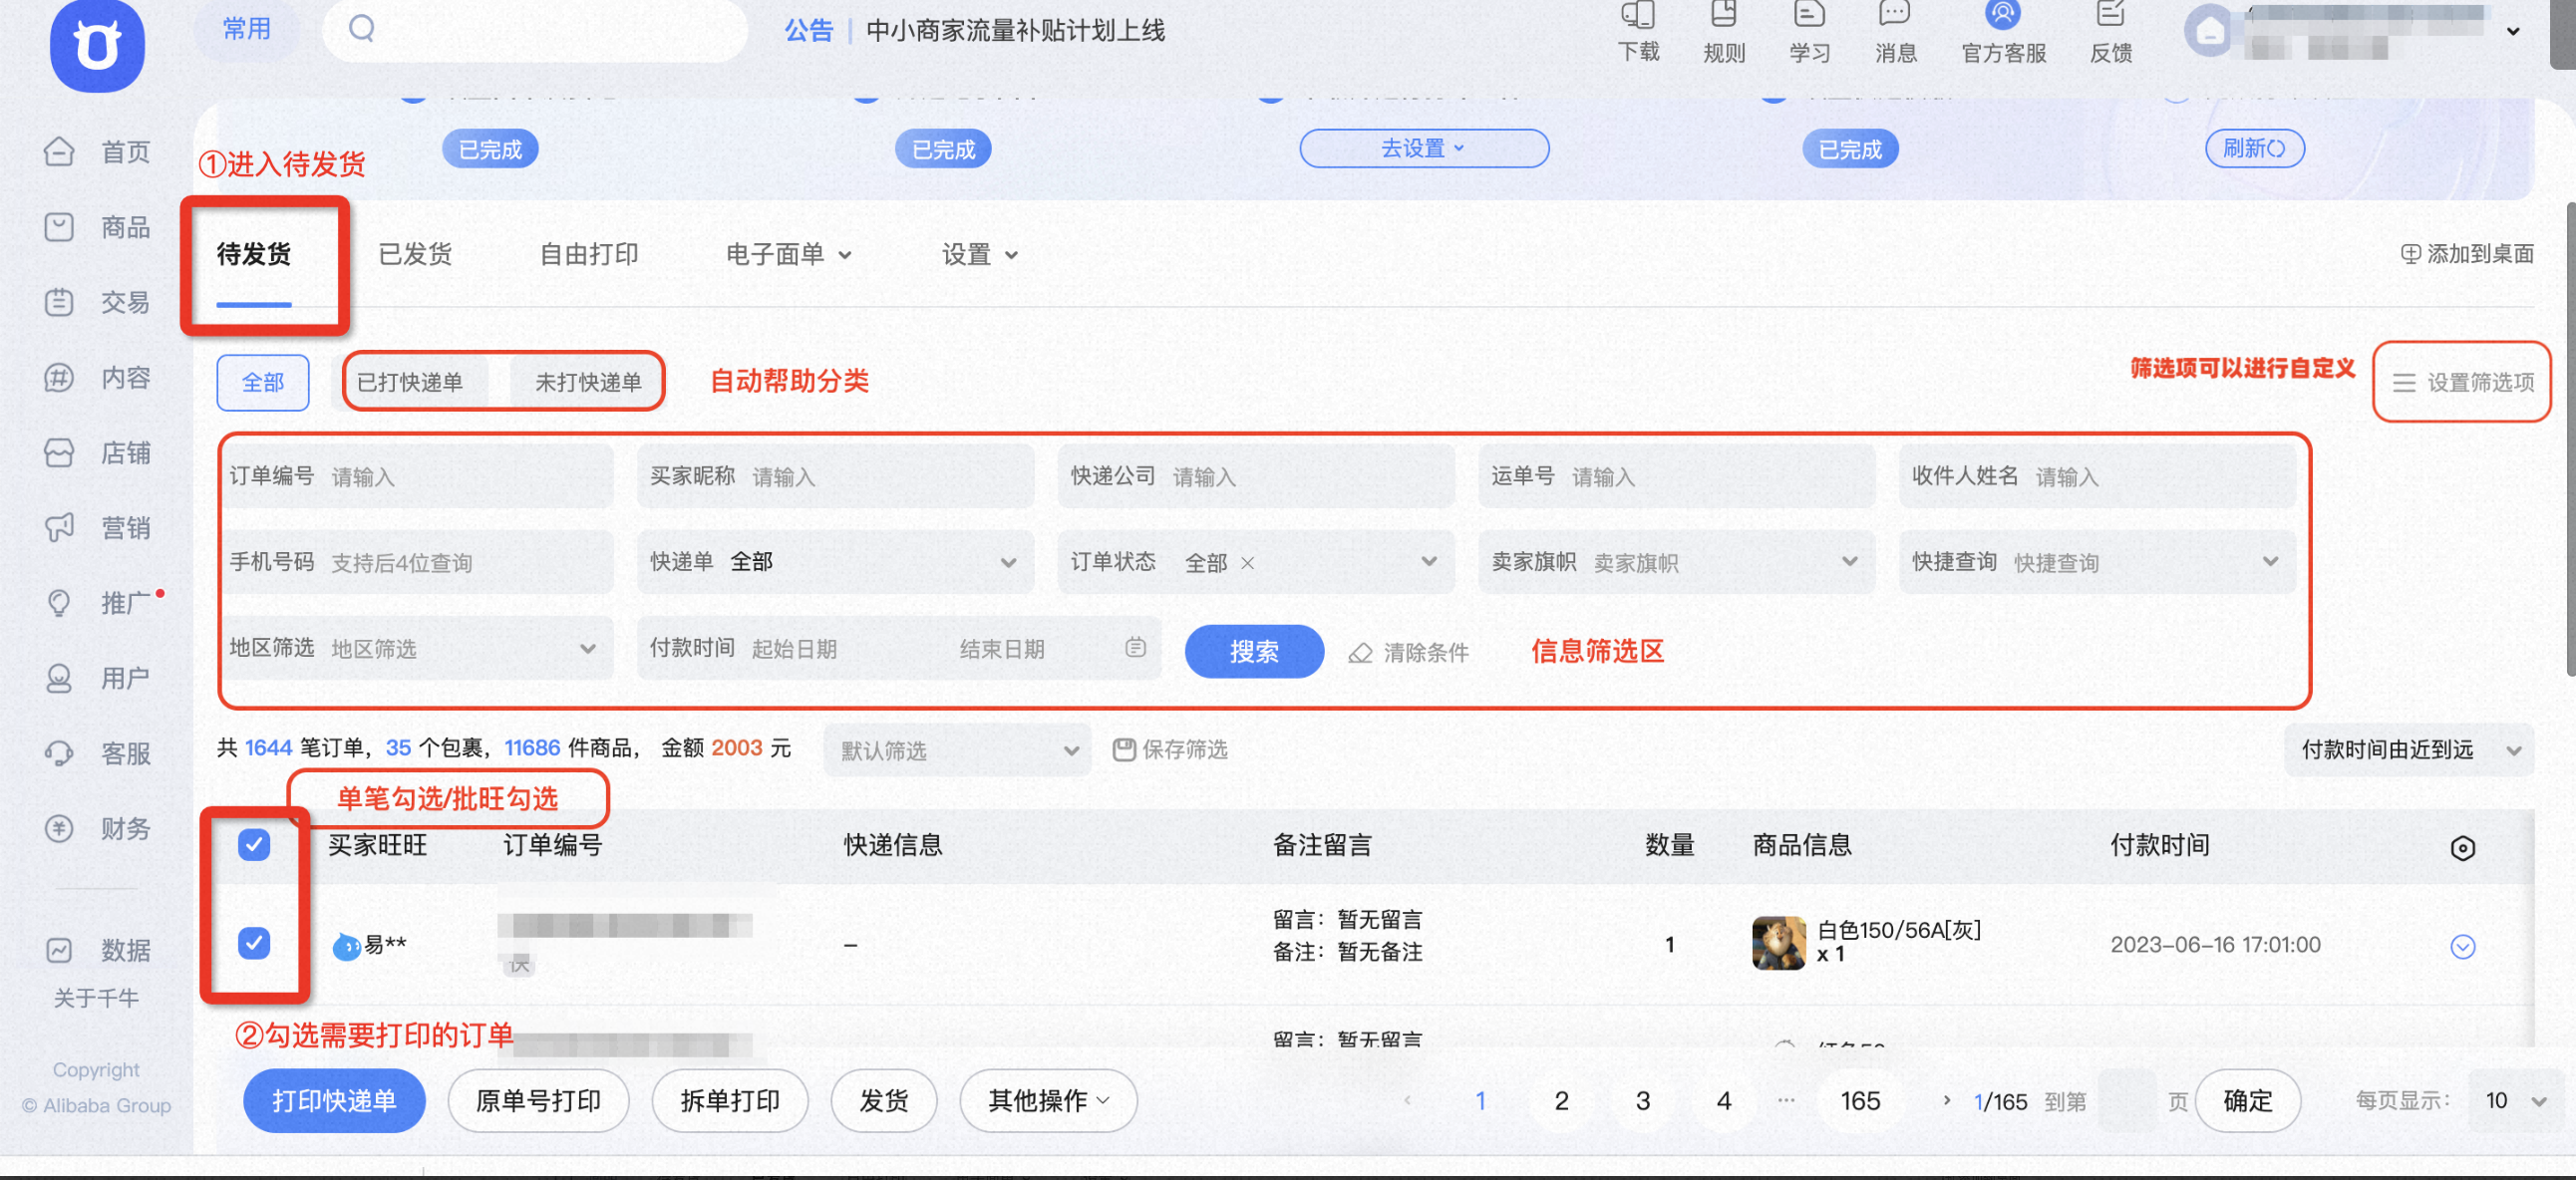Click 添加到桌面 add to desktop
Viewport: 2576px width, 1180px height.
pos(2467,254)
